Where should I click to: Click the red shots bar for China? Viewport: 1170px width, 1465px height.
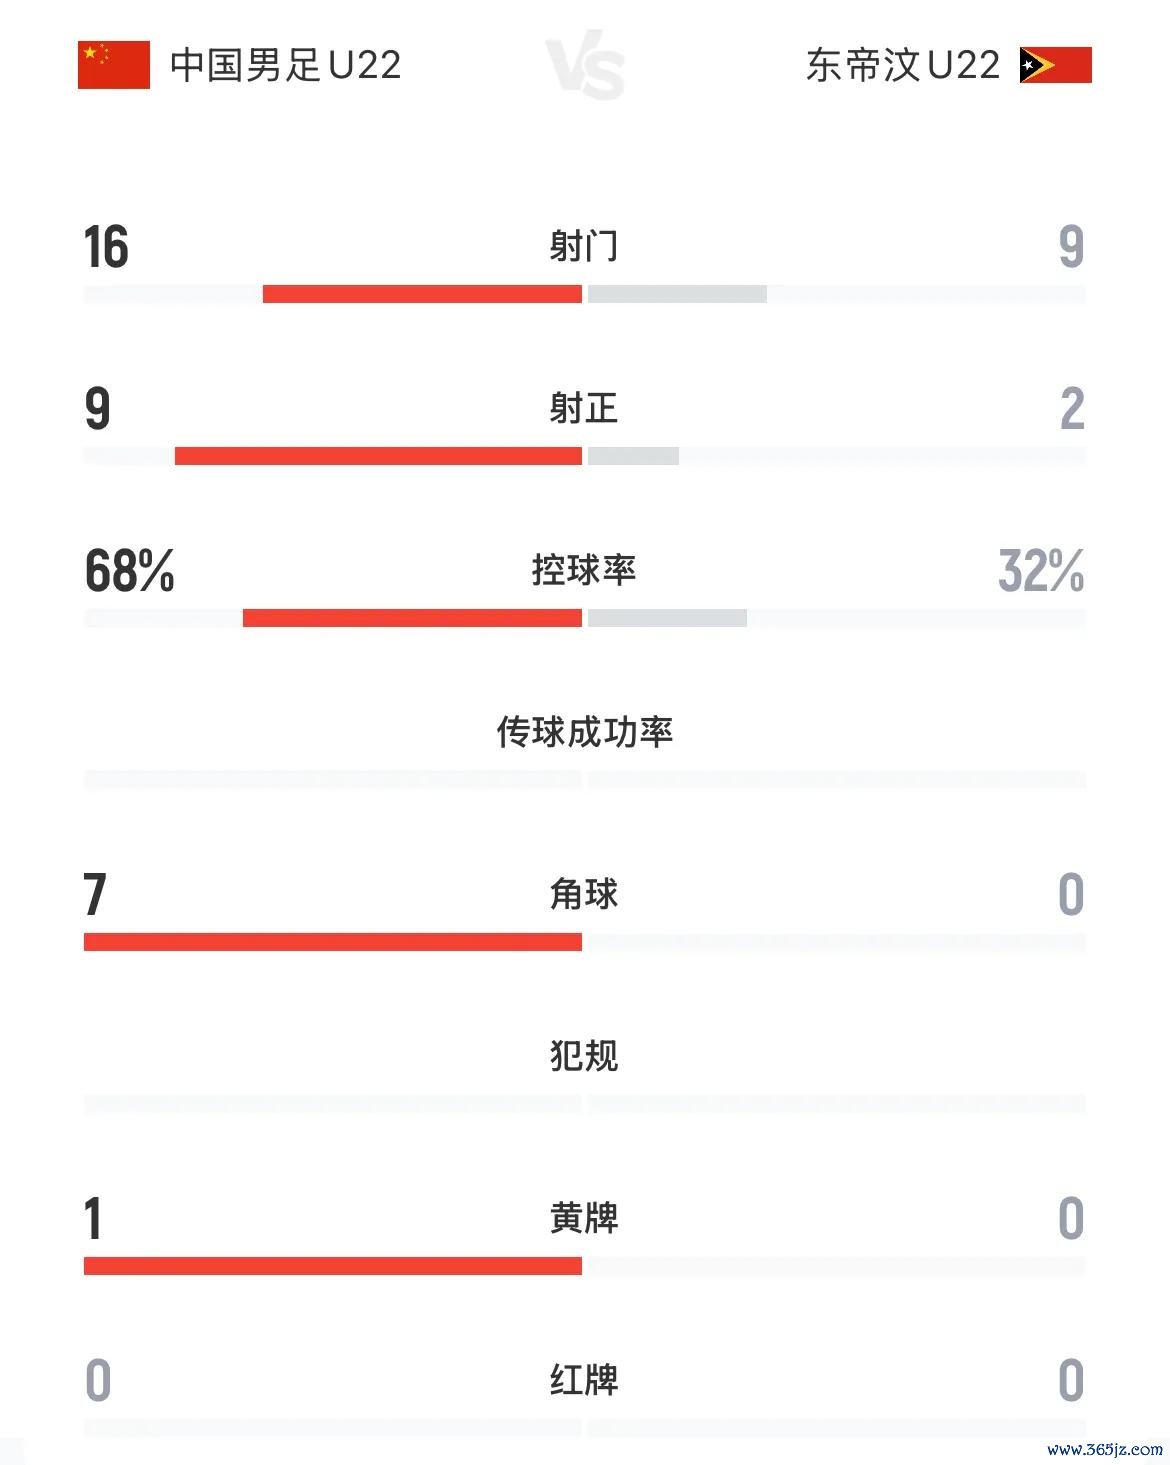coord(422,294)
